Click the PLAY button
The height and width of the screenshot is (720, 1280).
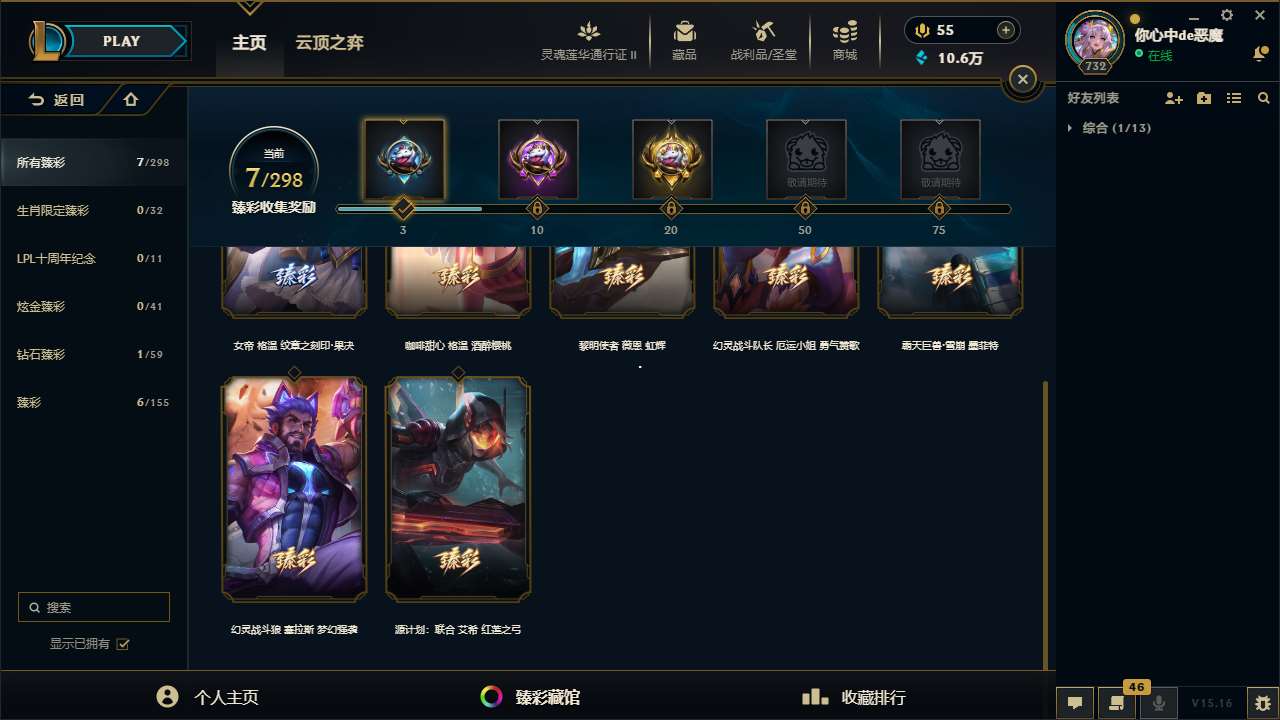tap(122, 41)
